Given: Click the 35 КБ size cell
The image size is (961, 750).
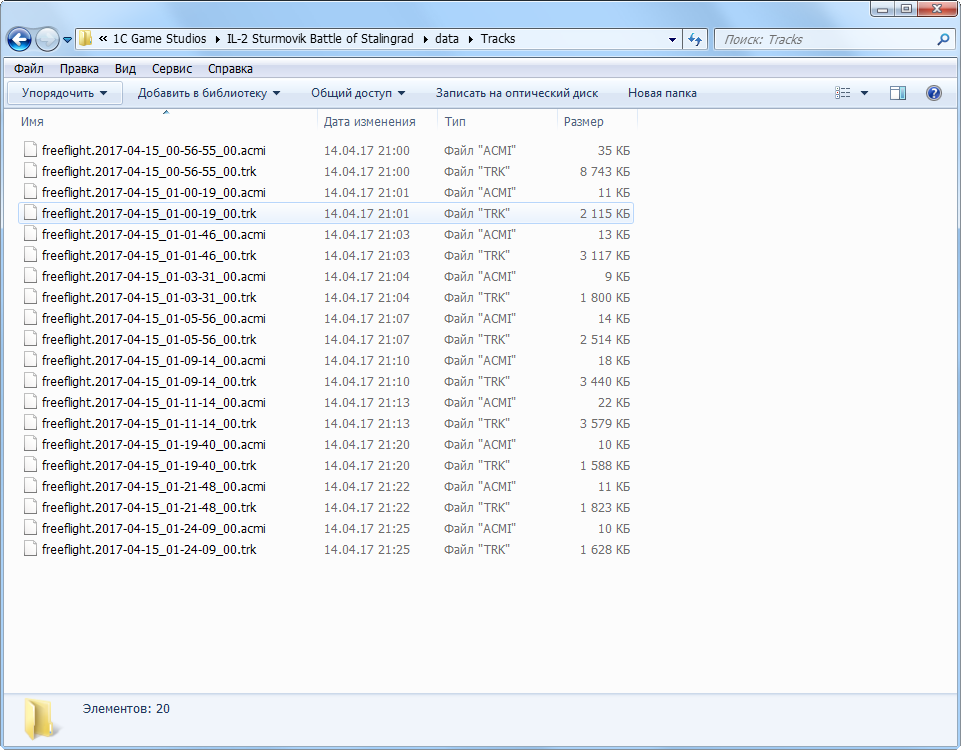Looking at the screenshot, I should click(x=613, y=151).
